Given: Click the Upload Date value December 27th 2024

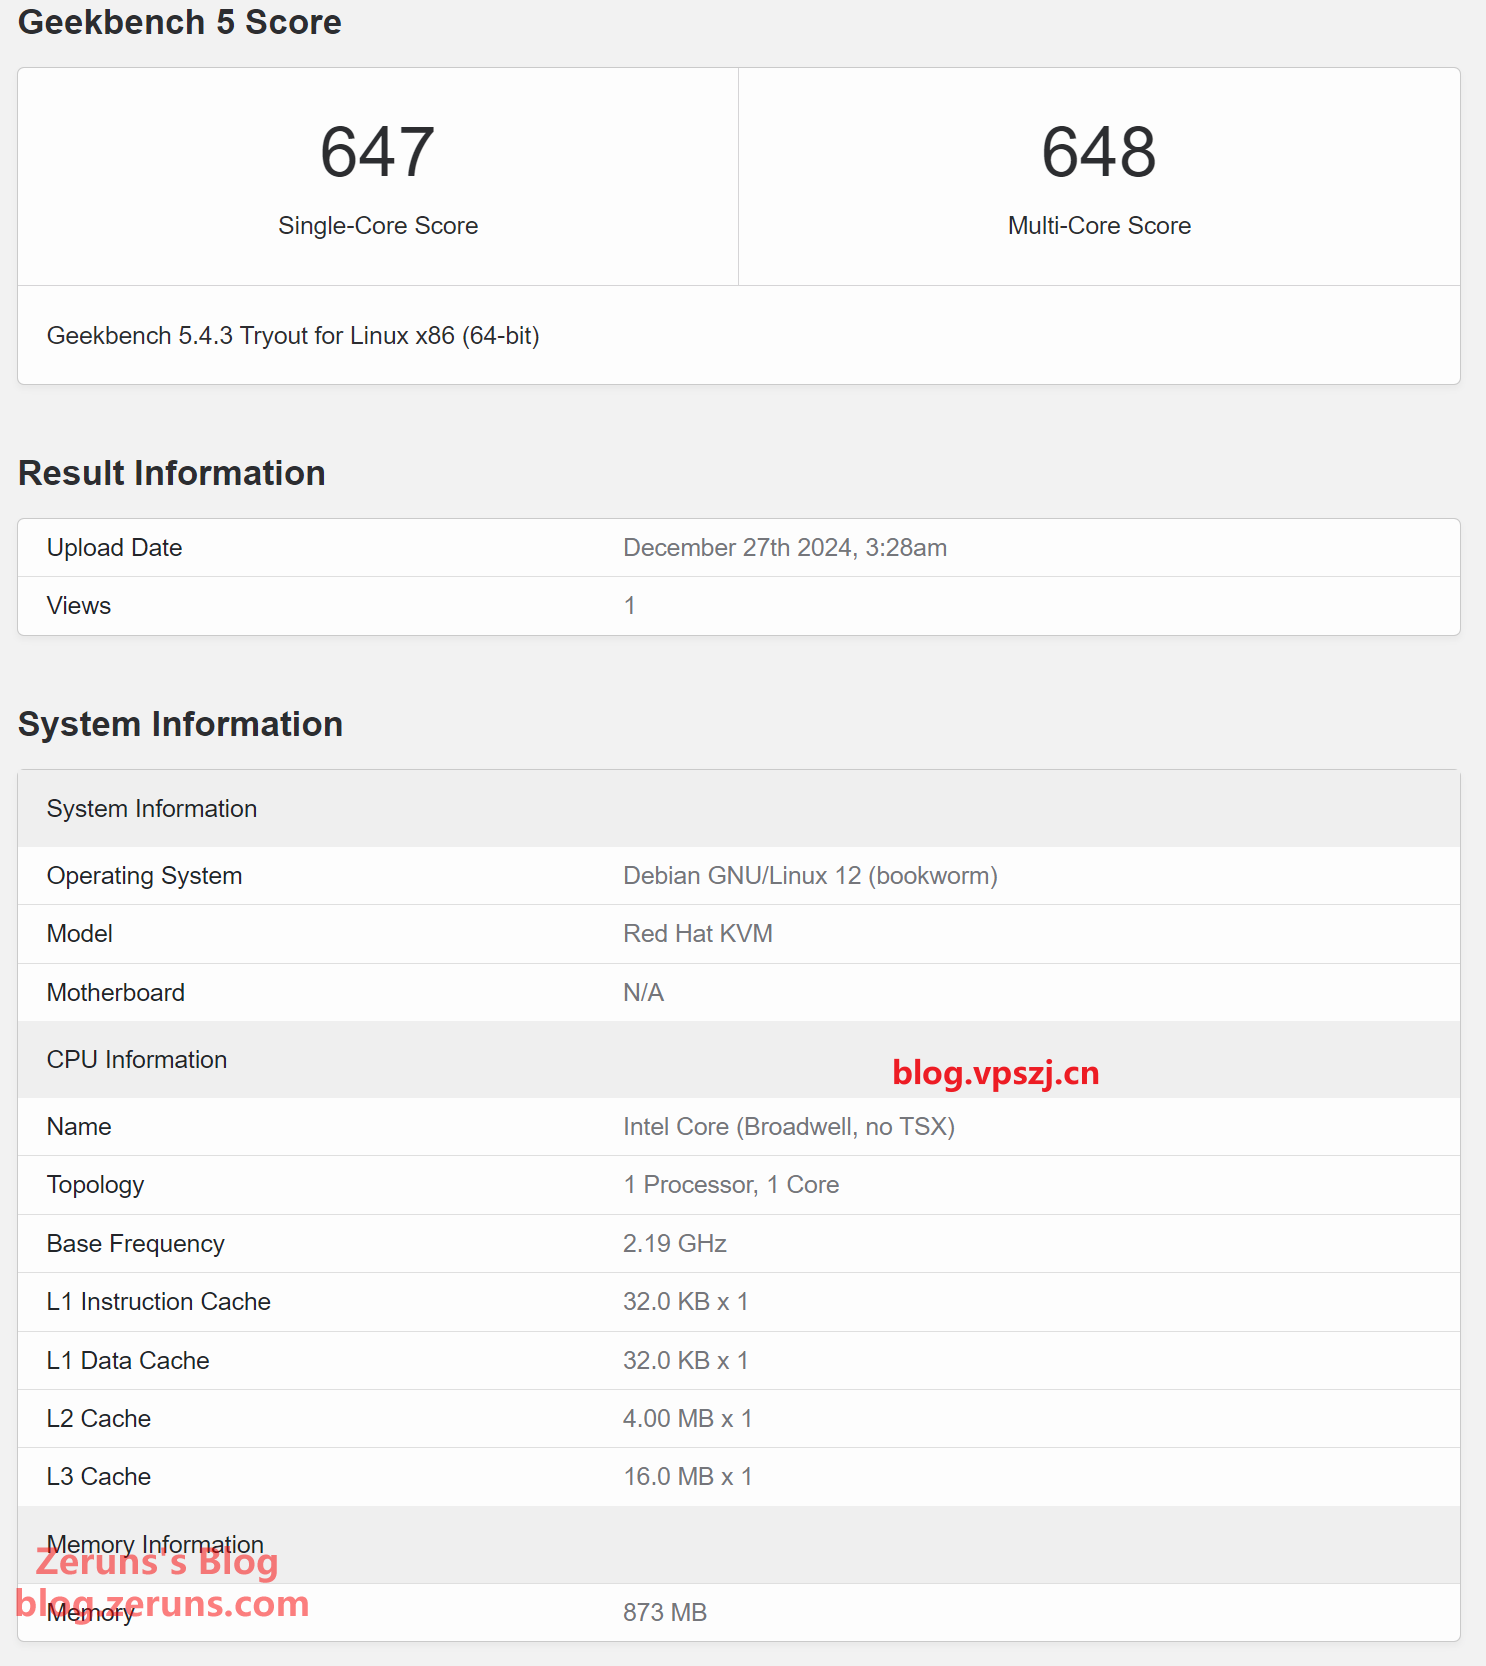Looking at the screenshot, I should pyautogui.click(x=784, y=548).
